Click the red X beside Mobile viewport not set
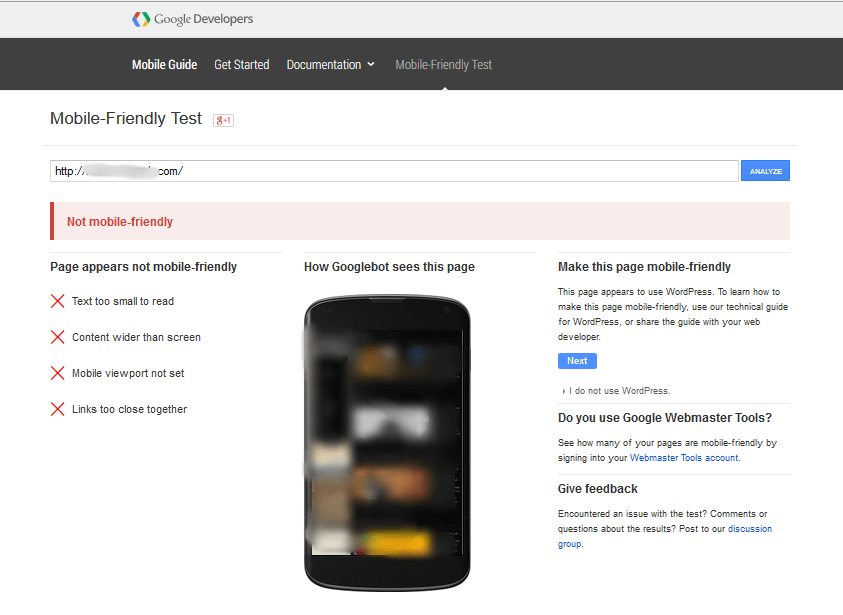Screen dimensions: 843x615 pos(57,373)
